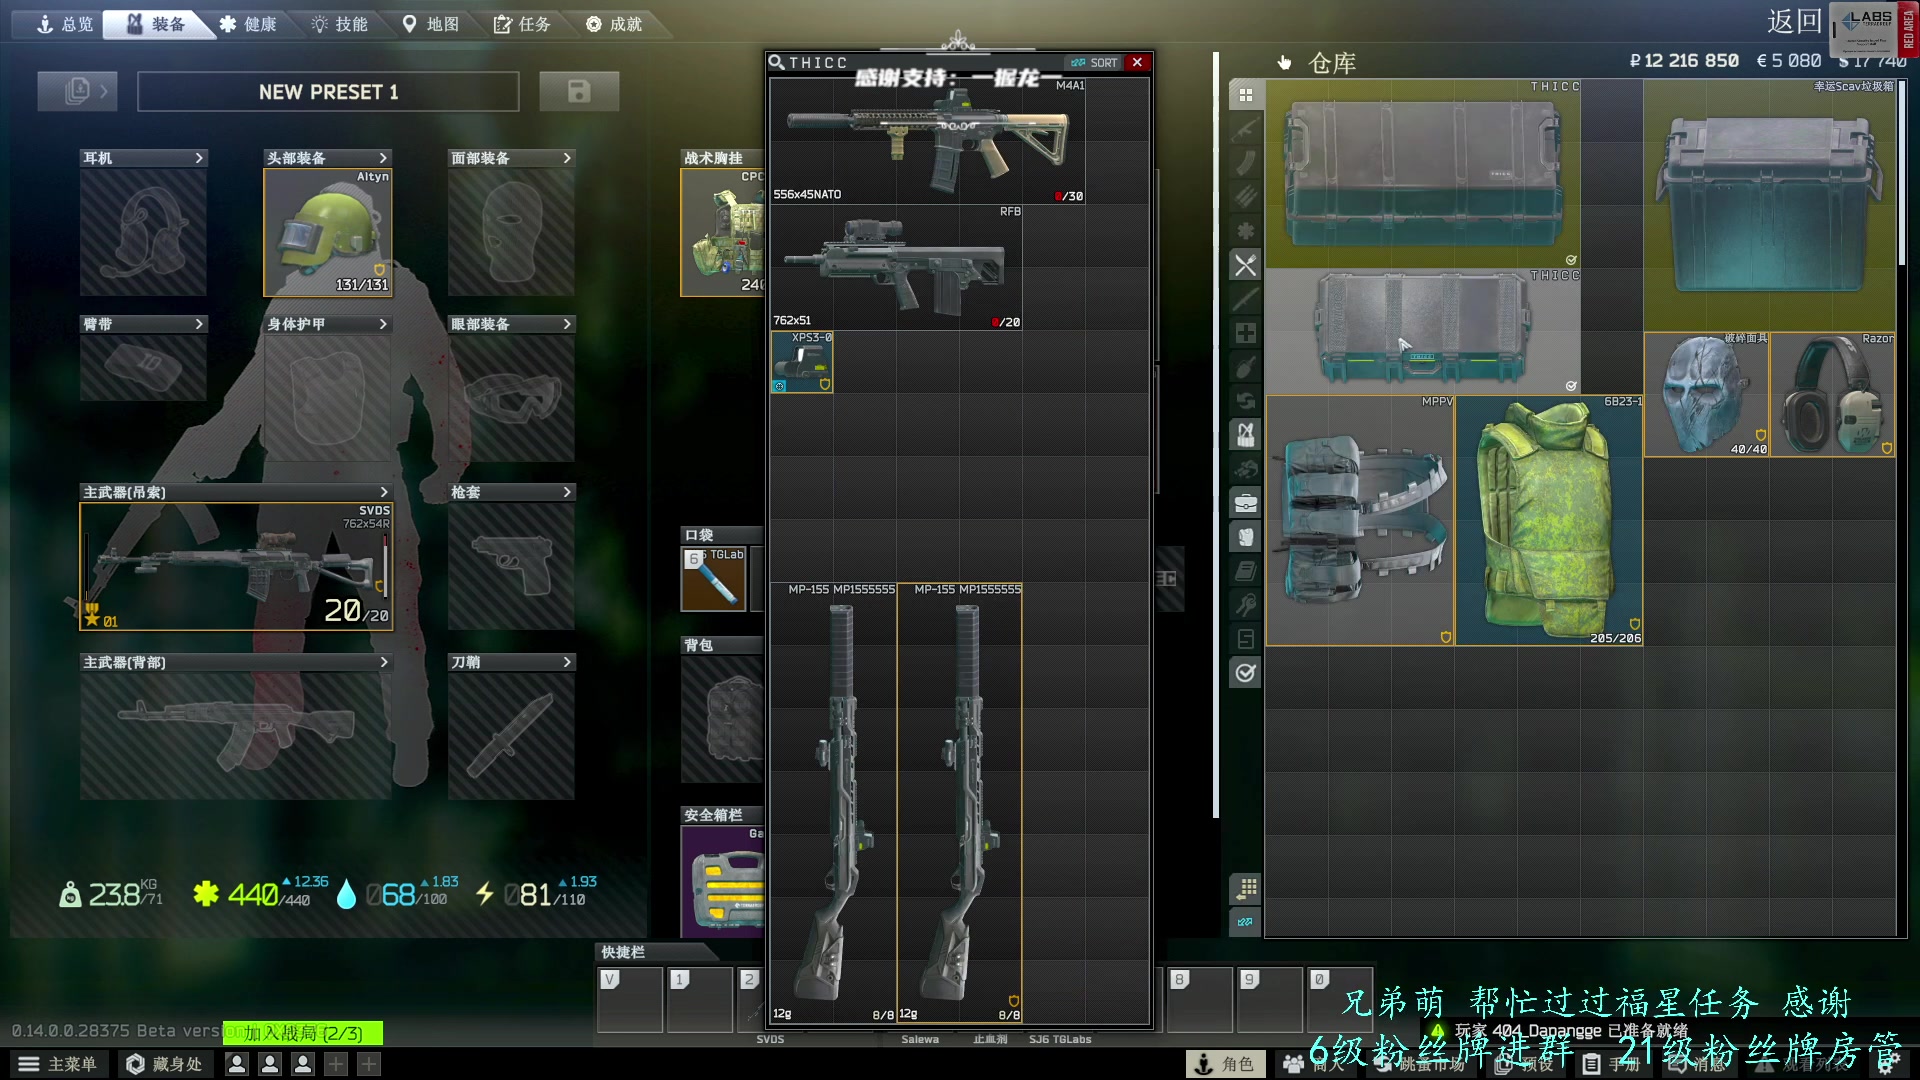This screenshot has height=1080, width=1920.
Task: Select the first MP-155 shotgun
Action: click(833, 803)
